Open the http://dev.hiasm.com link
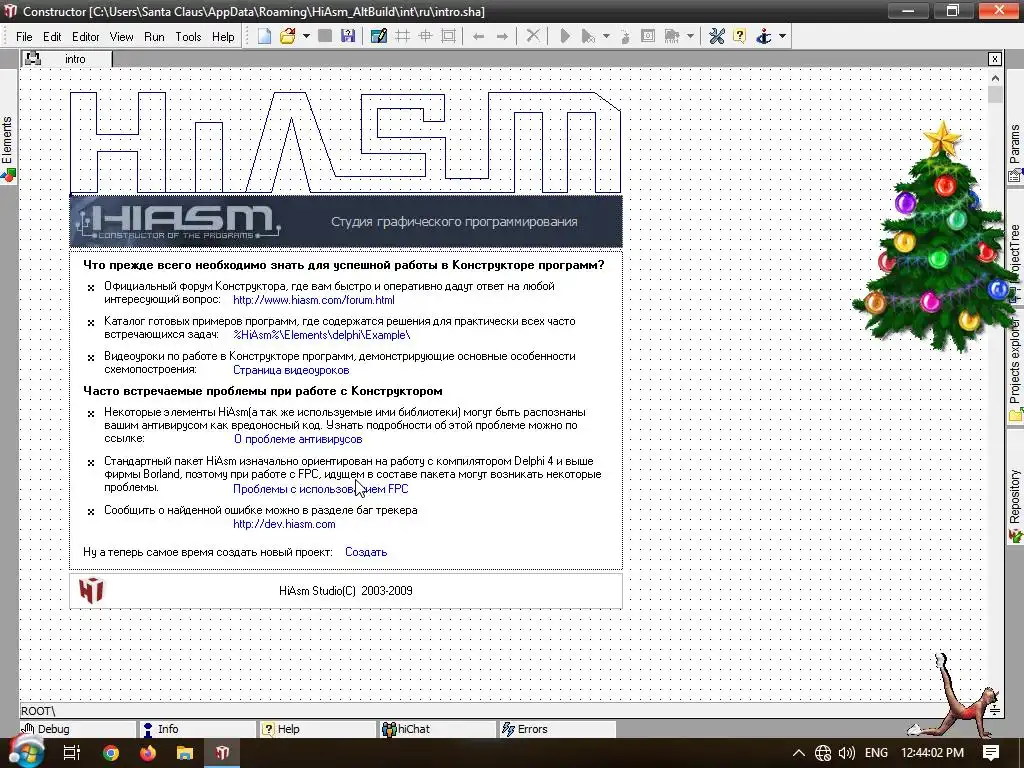The image size is (1024, 768). (x=284, y=524)
